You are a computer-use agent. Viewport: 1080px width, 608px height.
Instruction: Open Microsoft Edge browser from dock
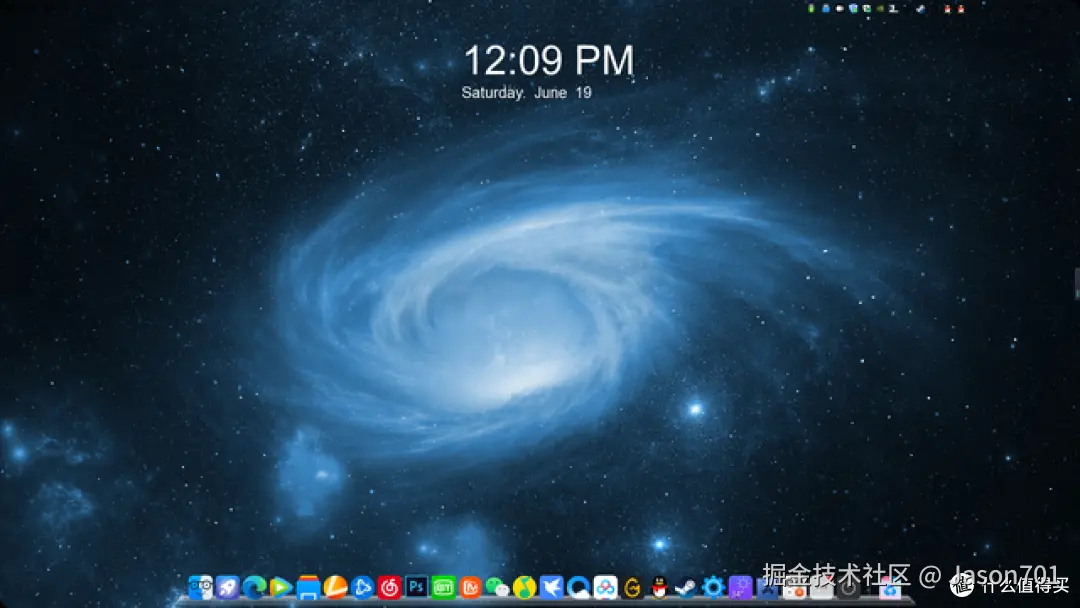pos(254,587)
